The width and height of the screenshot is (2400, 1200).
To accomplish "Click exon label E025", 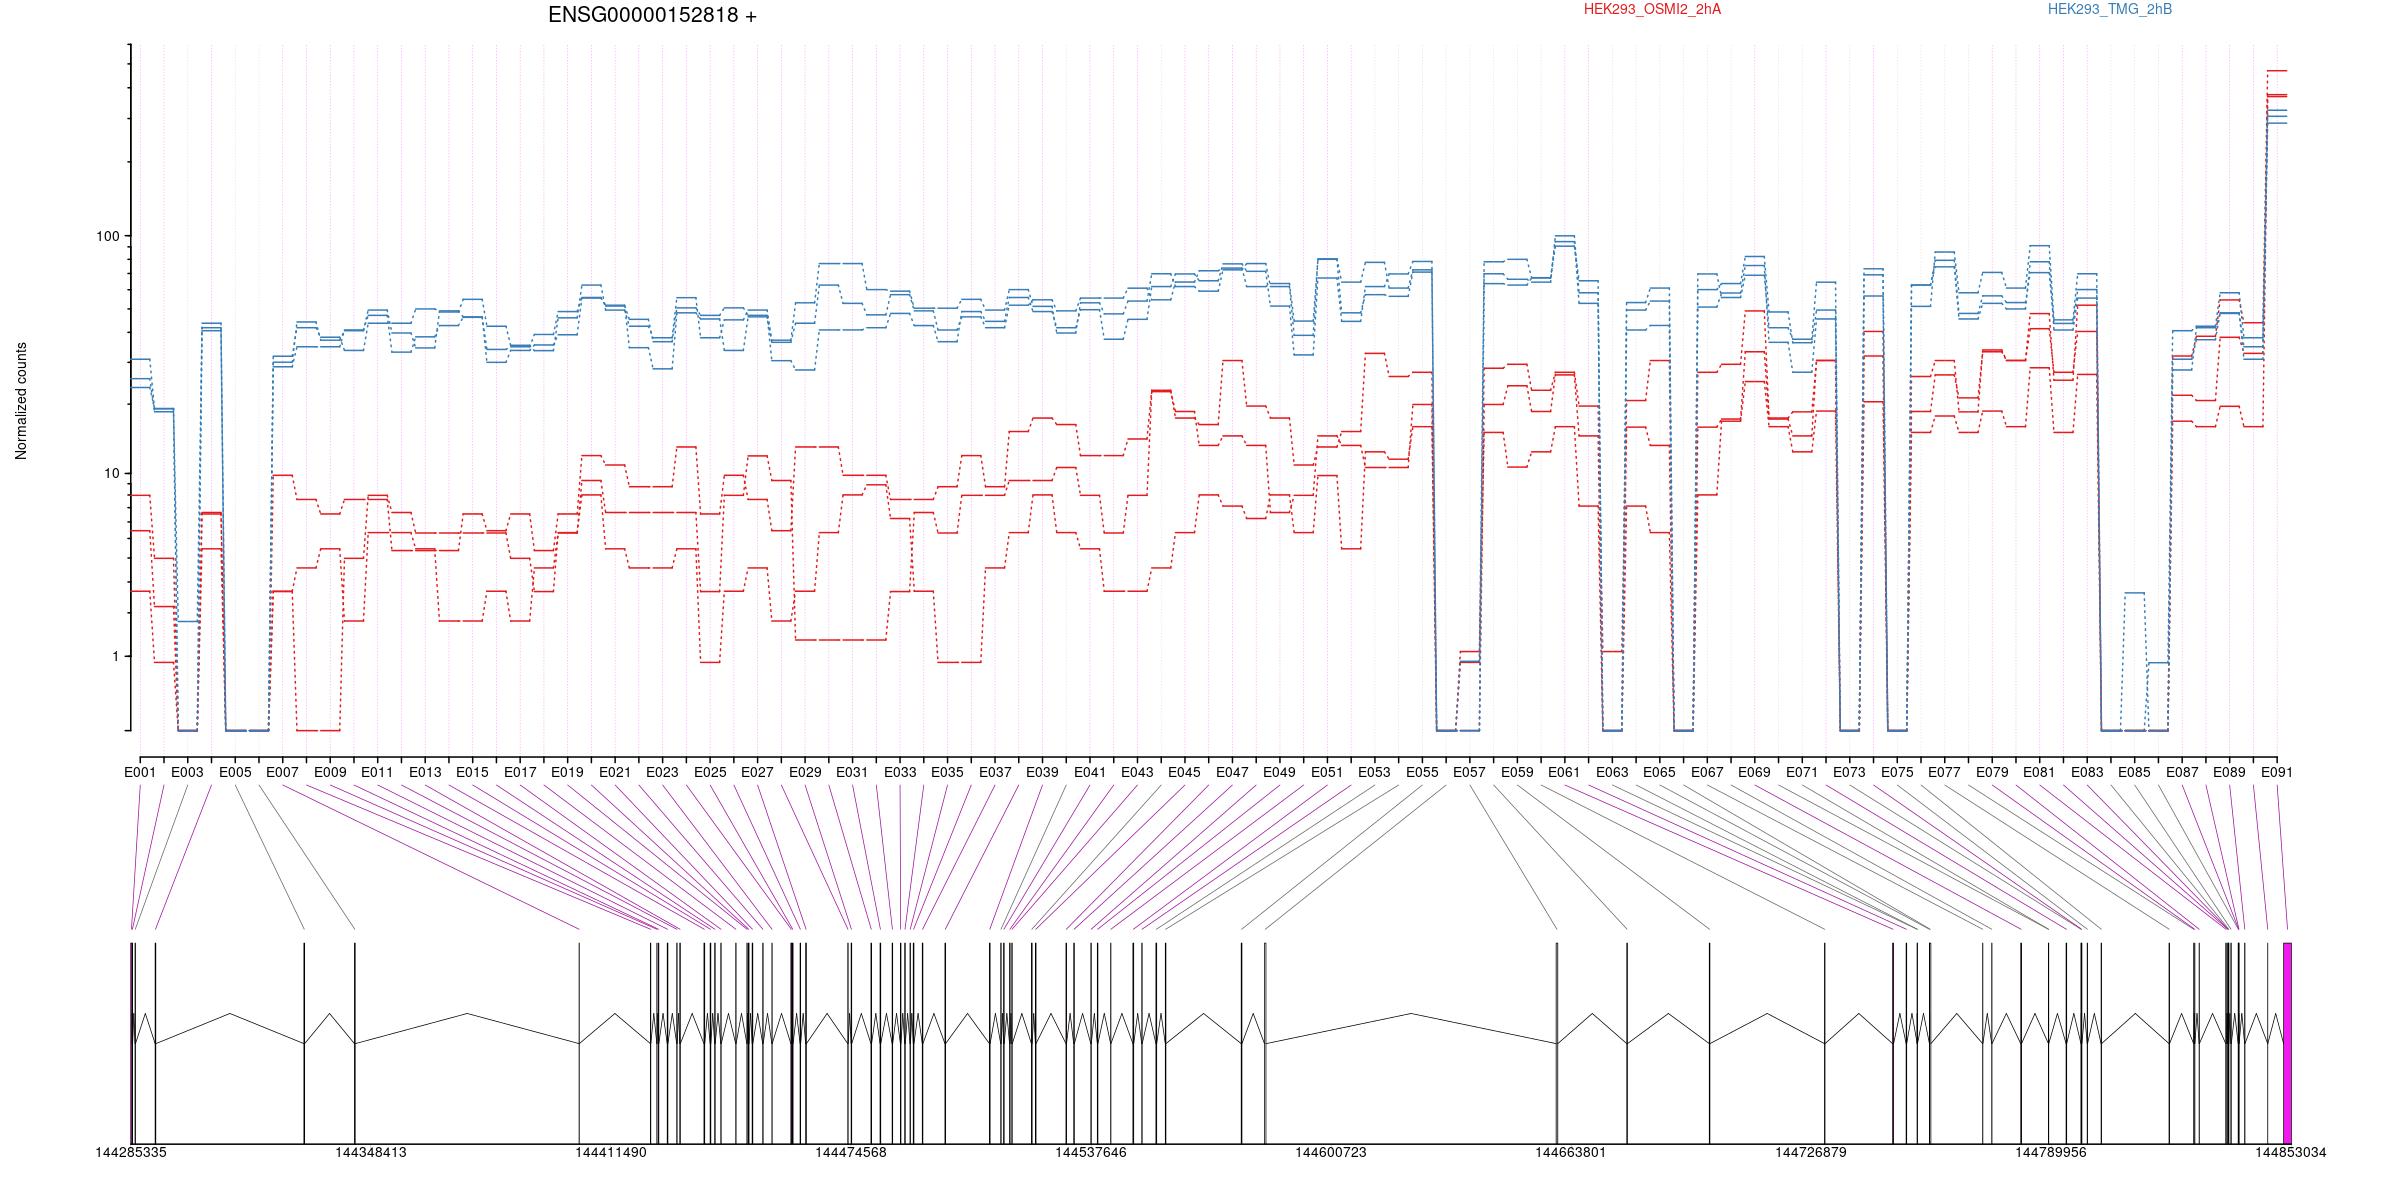I will pyautogui.click(x=710, y=772).
